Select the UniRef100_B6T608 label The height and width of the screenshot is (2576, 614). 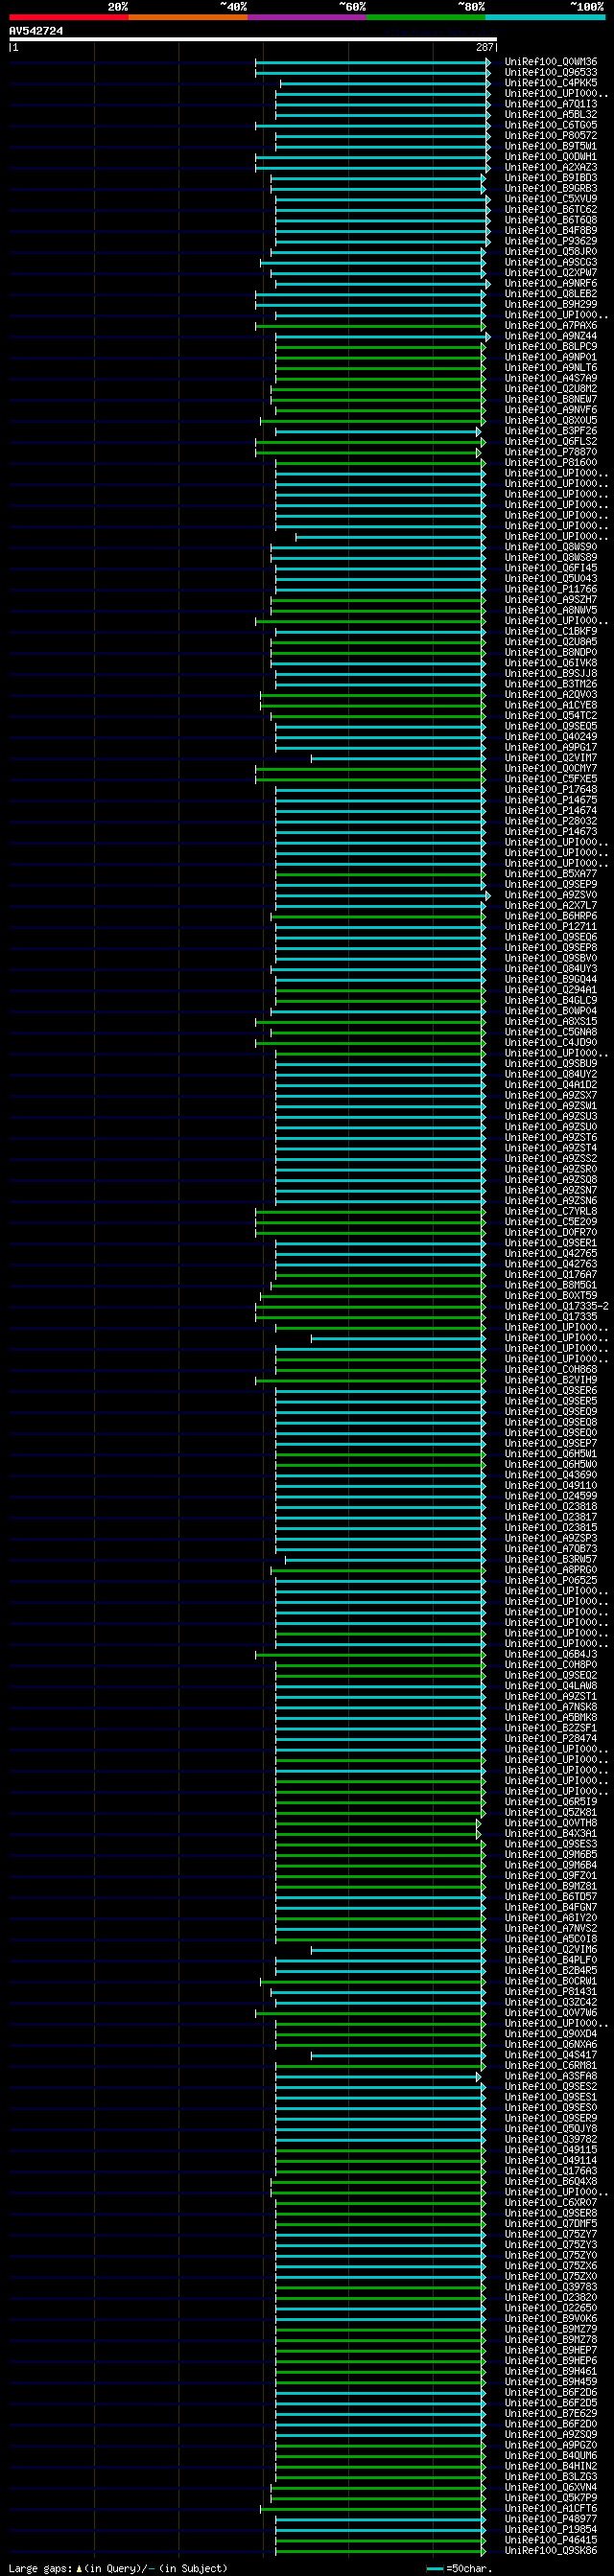(551, 220)
